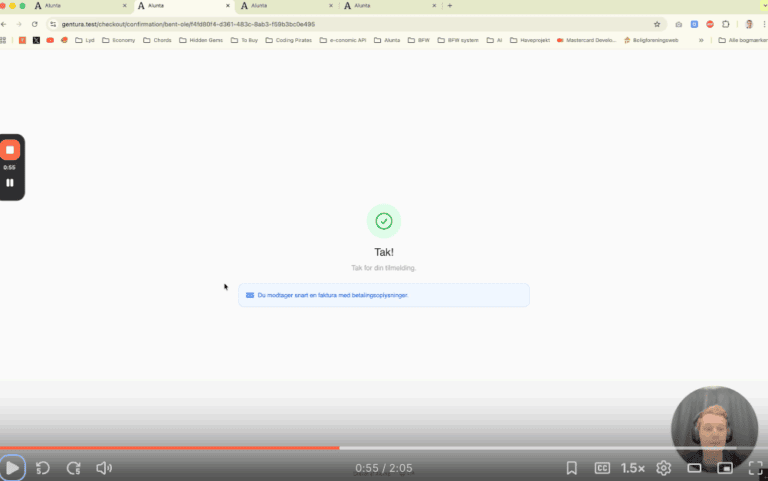Image resolution: width=768 pixels, height=481 pixels.
Task: Bookmark this moment in the video
Action: 572,467
